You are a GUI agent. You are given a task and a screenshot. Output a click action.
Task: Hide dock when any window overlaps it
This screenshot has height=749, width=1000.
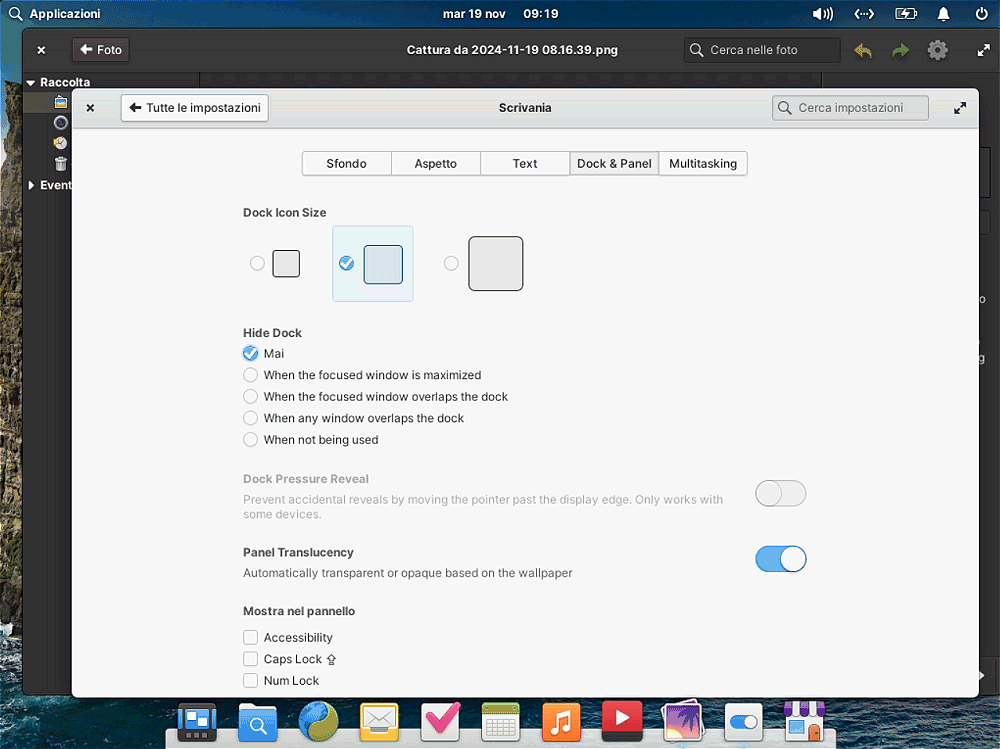353,419
